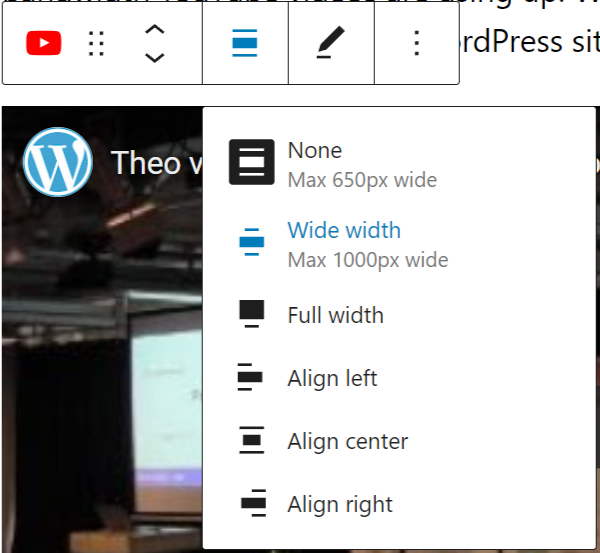Move block down with the down chevron
The height and width of the screenshot is (553, 600).
(x=155, y=57)
